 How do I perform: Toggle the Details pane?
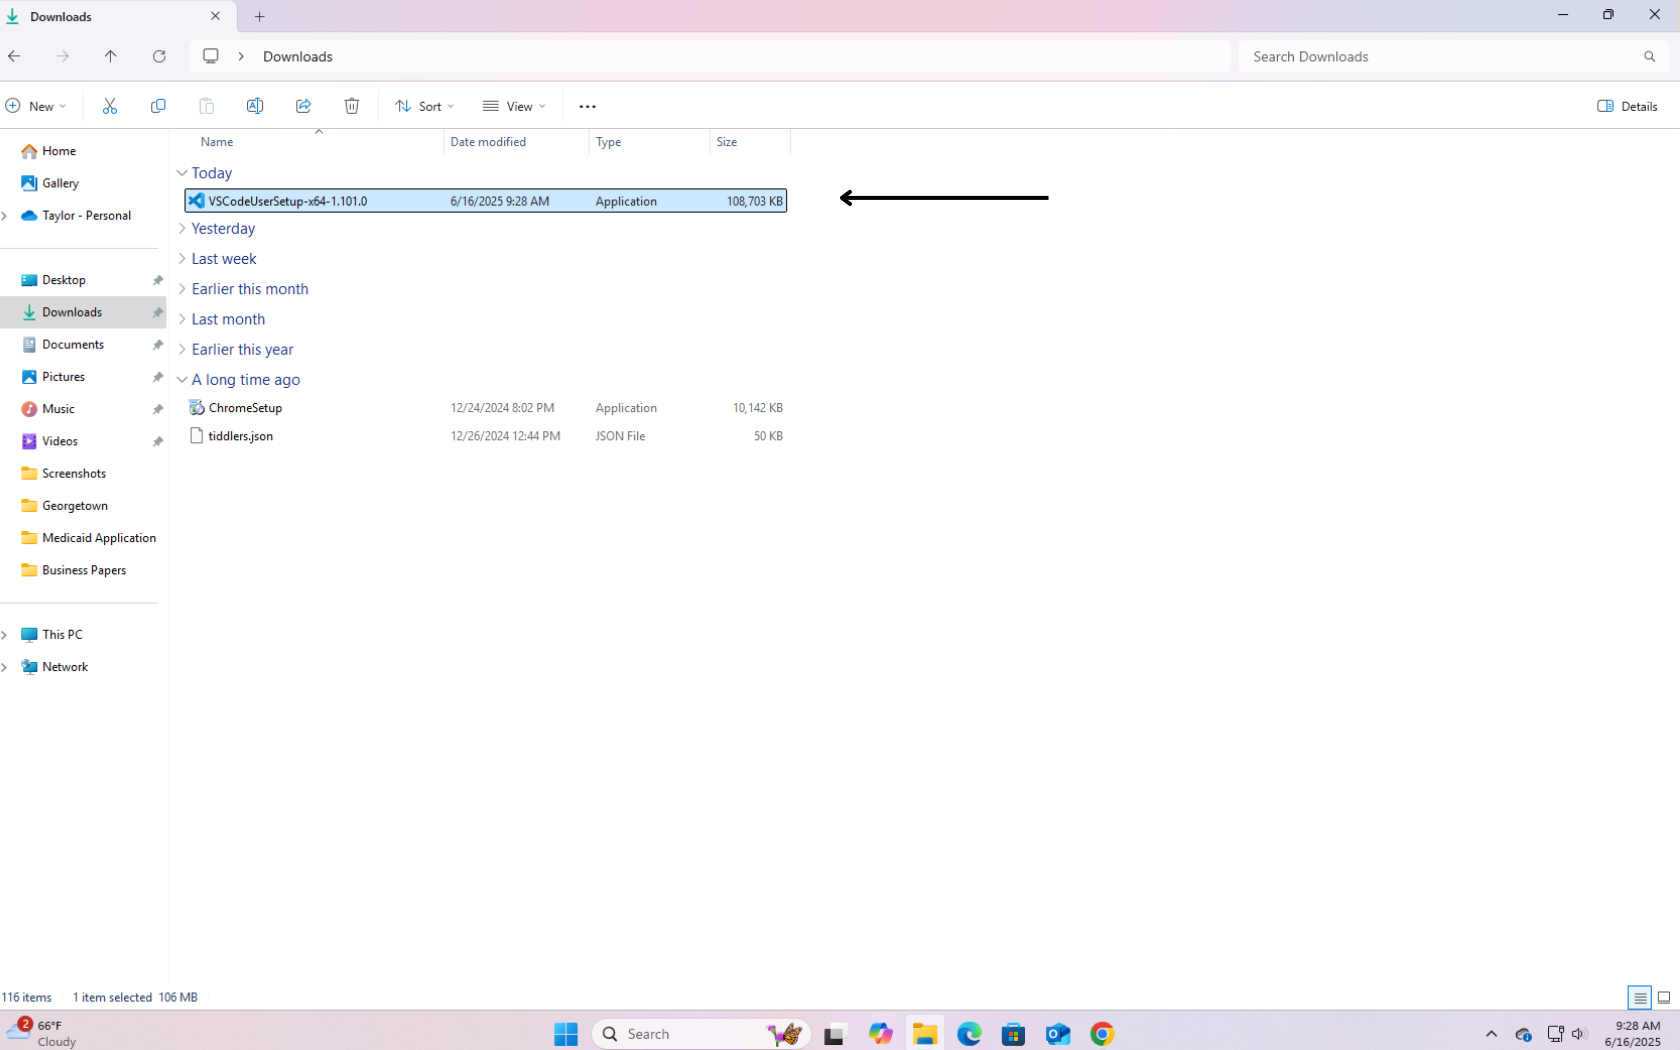(1628, 106)
